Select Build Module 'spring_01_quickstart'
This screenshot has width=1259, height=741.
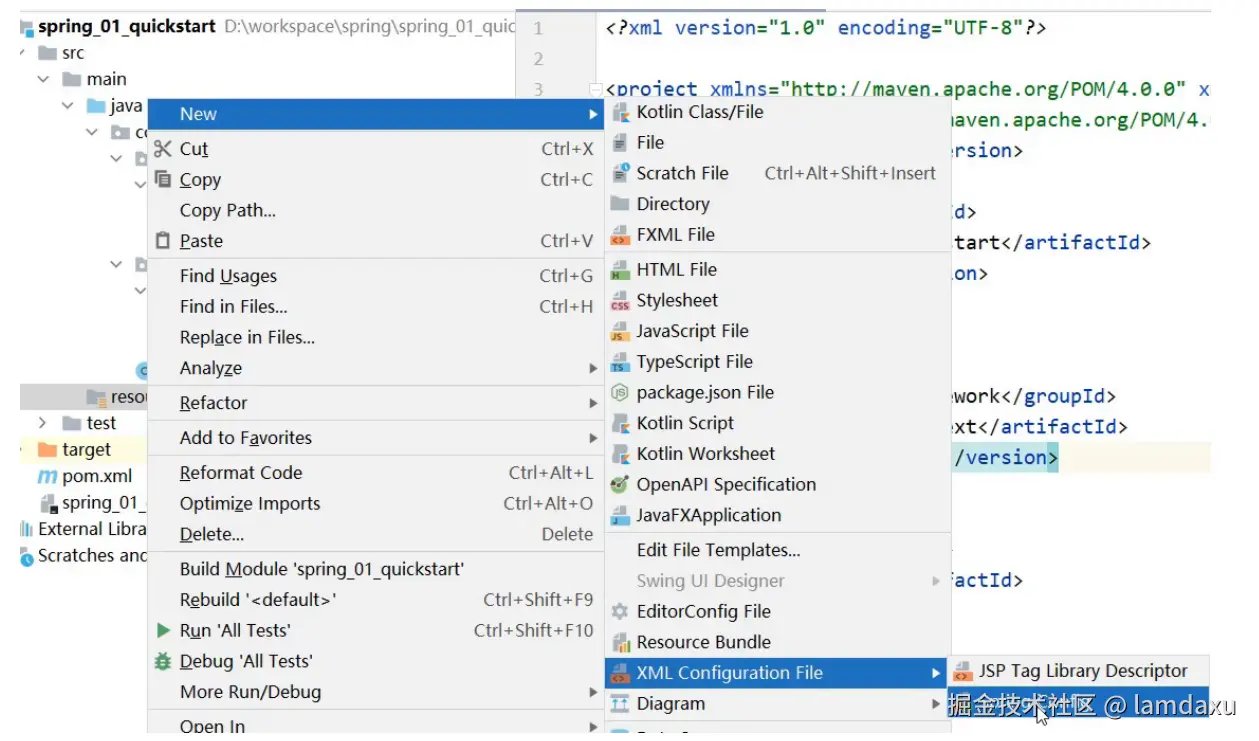pos(376,570)
